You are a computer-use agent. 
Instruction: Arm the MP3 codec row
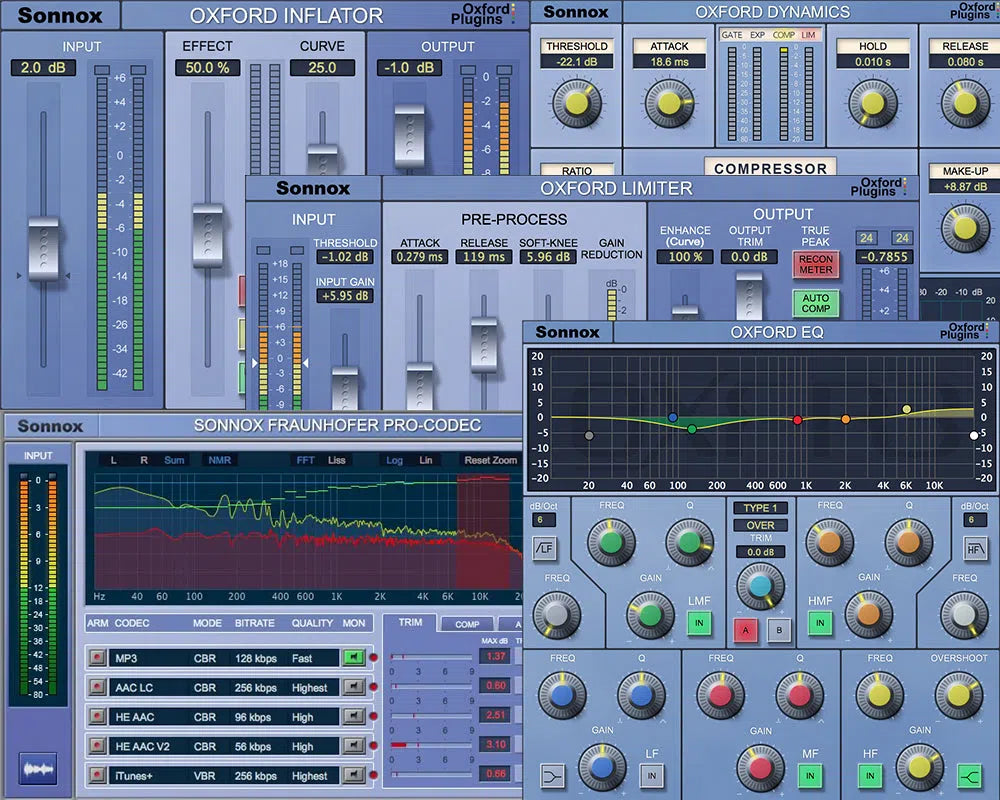pyautogui.click(x=97, y=658)
